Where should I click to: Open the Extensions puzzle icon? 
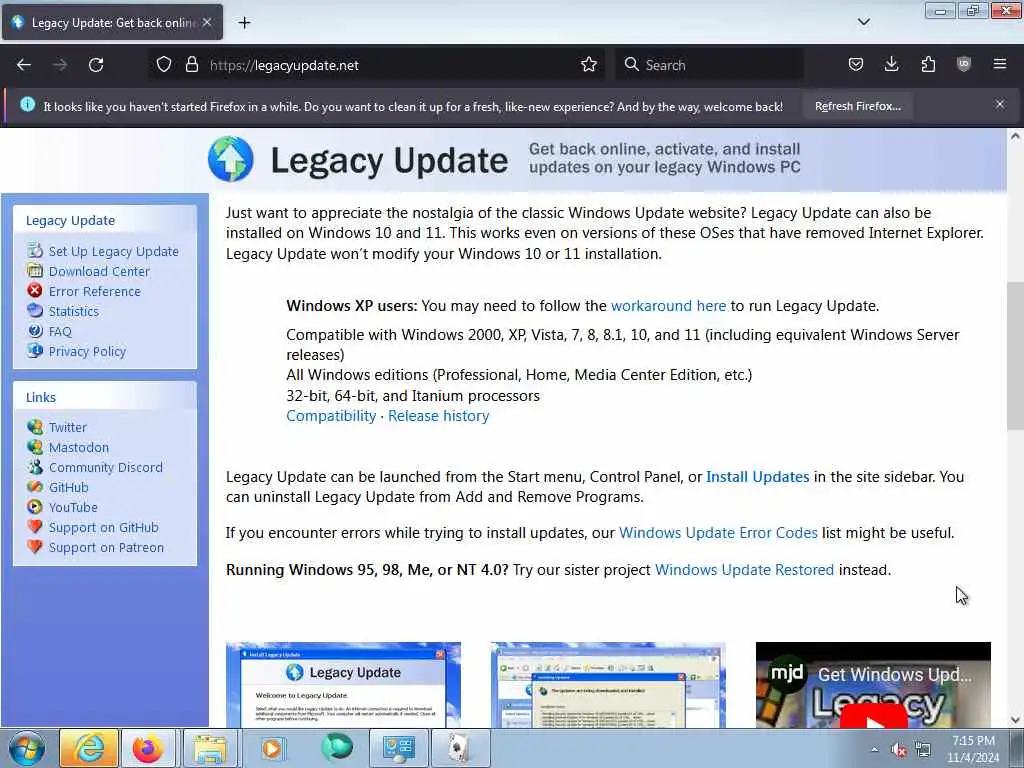tap(928, 65)
